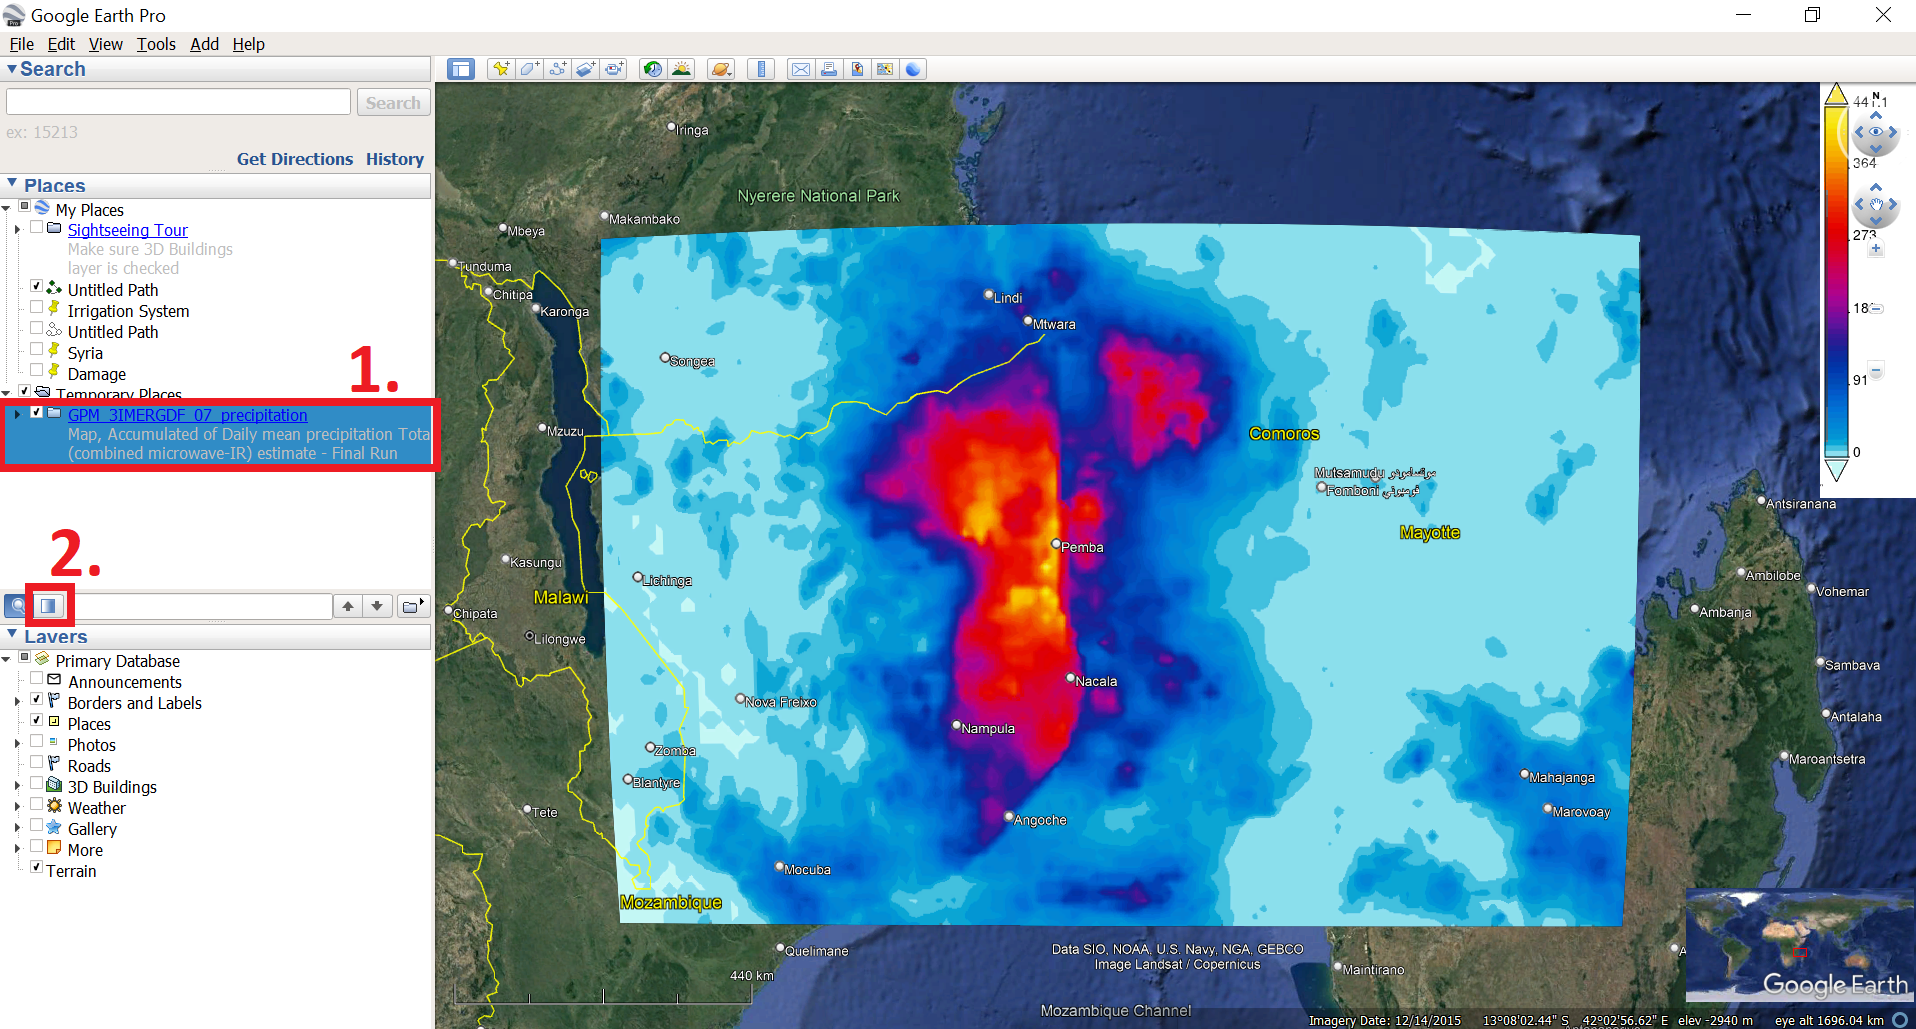This screenshot has height=1029, width=1916.
Task: Open the planet switcher (Sky/Mars/Moon)
Action: point(721,69)
